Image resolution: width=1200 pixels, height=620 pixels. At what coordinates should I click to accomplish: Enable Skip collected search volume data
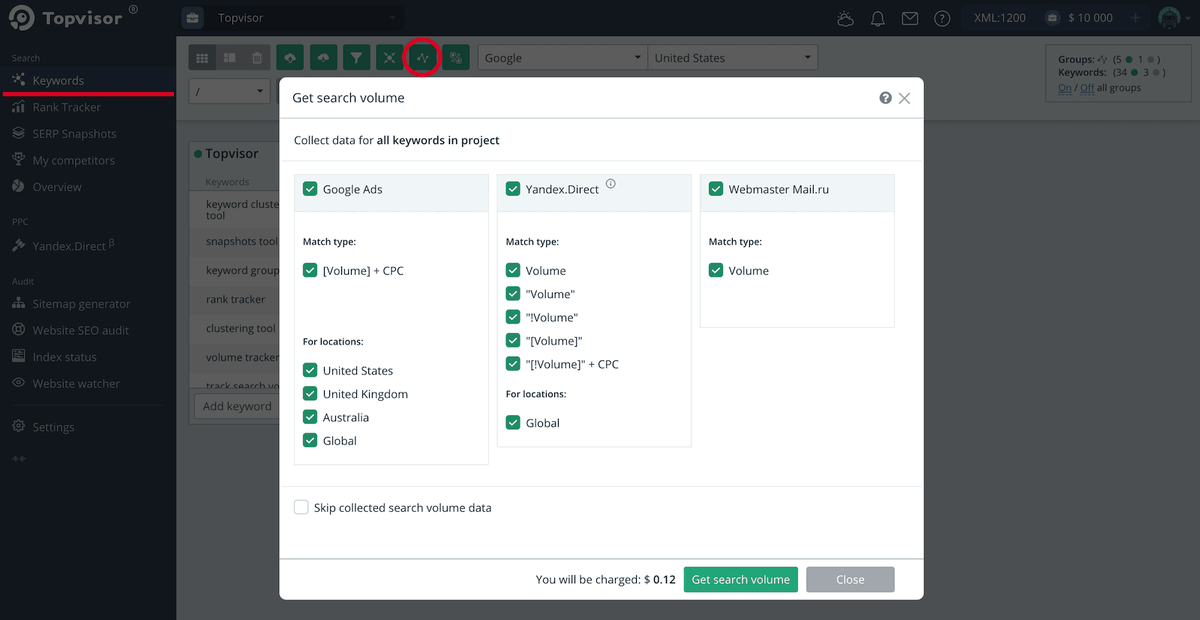301,507
